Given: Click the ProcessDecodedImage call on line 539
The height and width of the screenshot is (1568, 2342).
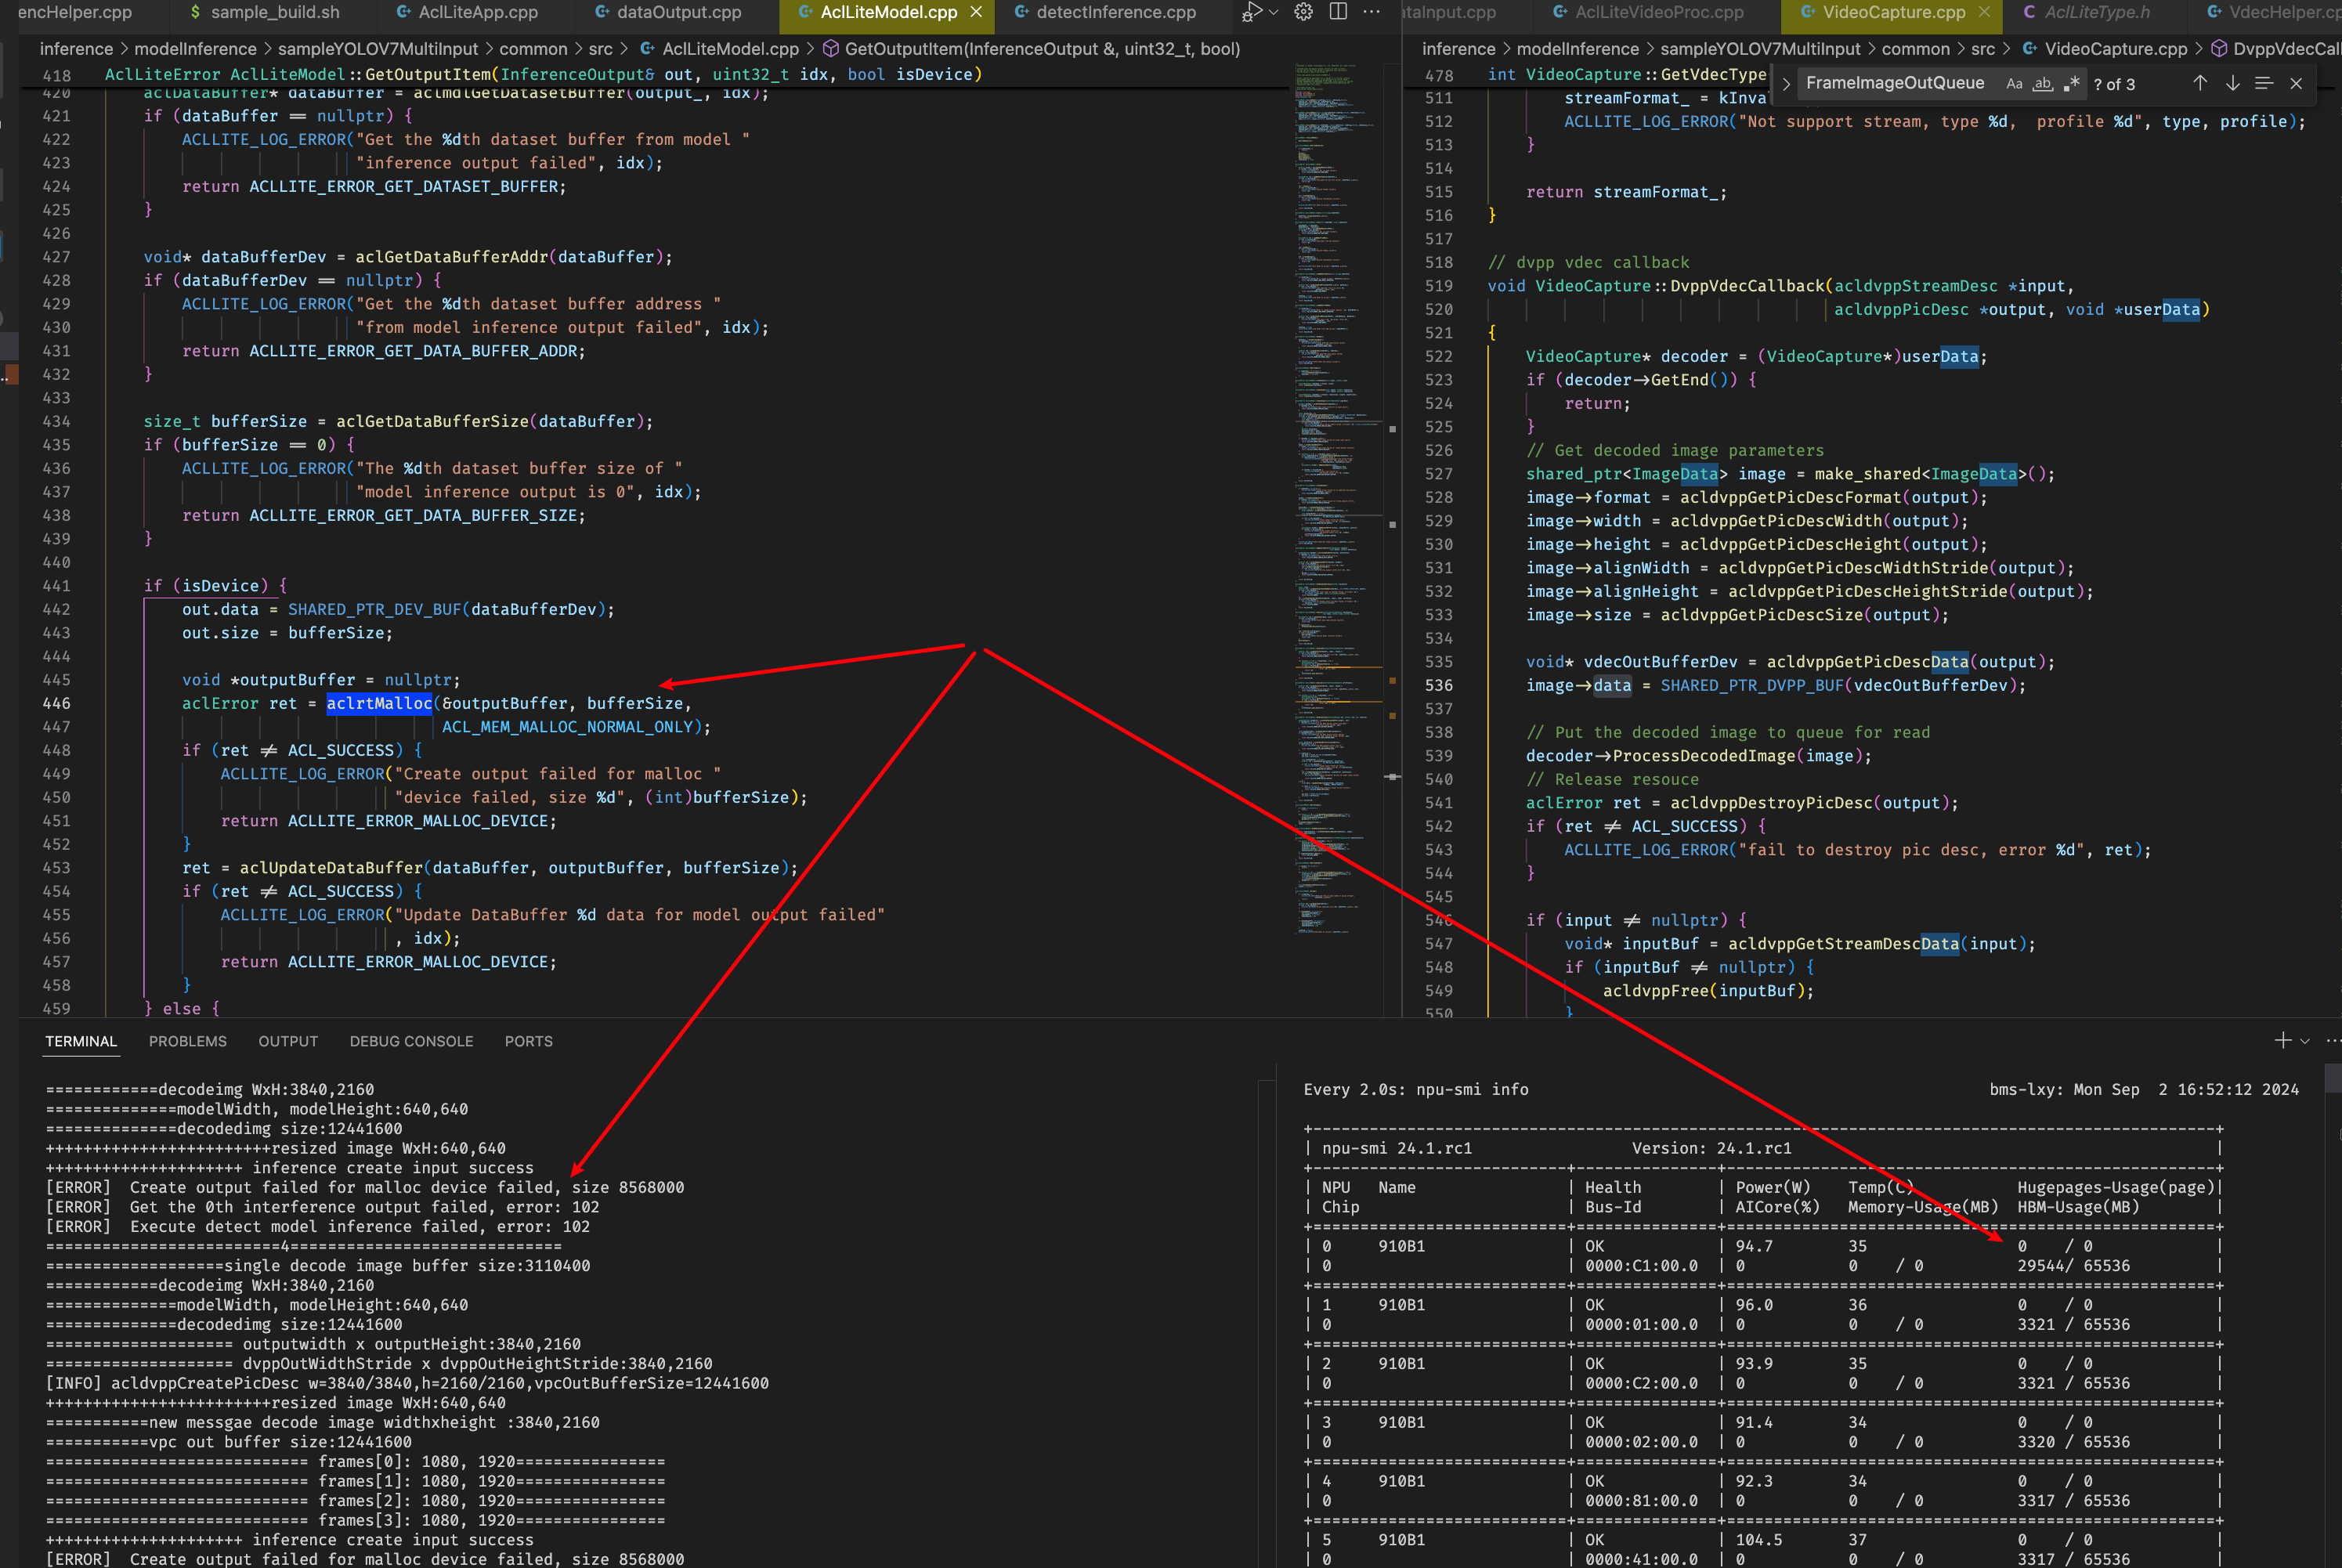Looking at the screenshot, I should tap(1704, 756).
